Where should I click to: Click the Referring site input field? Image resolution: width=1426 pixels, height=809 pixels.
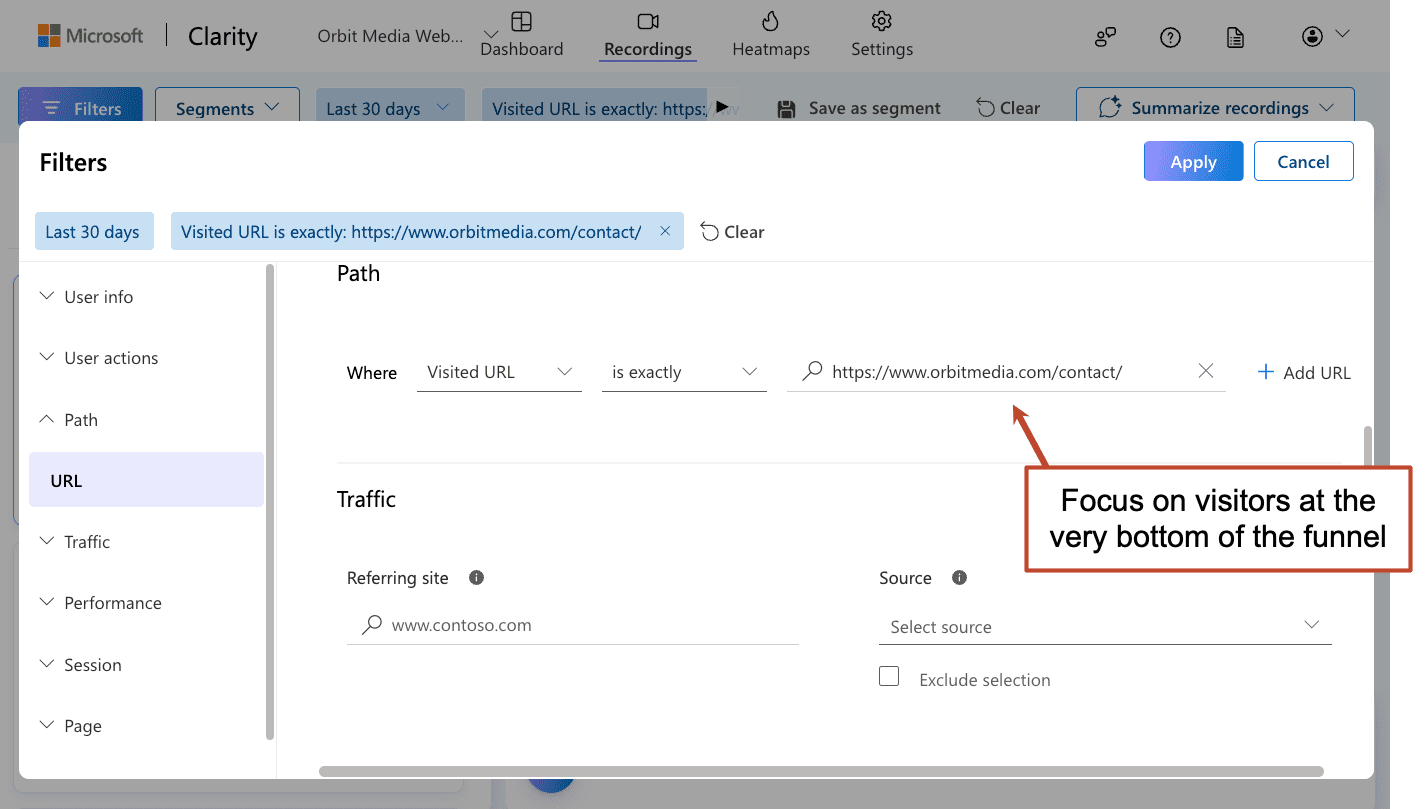573,625
